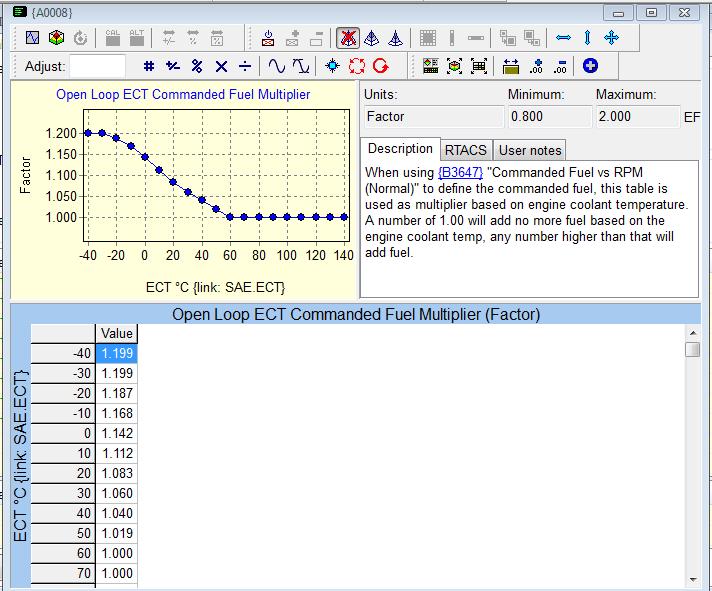The width and height of the screenshot is (712, 591).
Task: Show the chart and table layout icon
Action: [x=430, y=66]
